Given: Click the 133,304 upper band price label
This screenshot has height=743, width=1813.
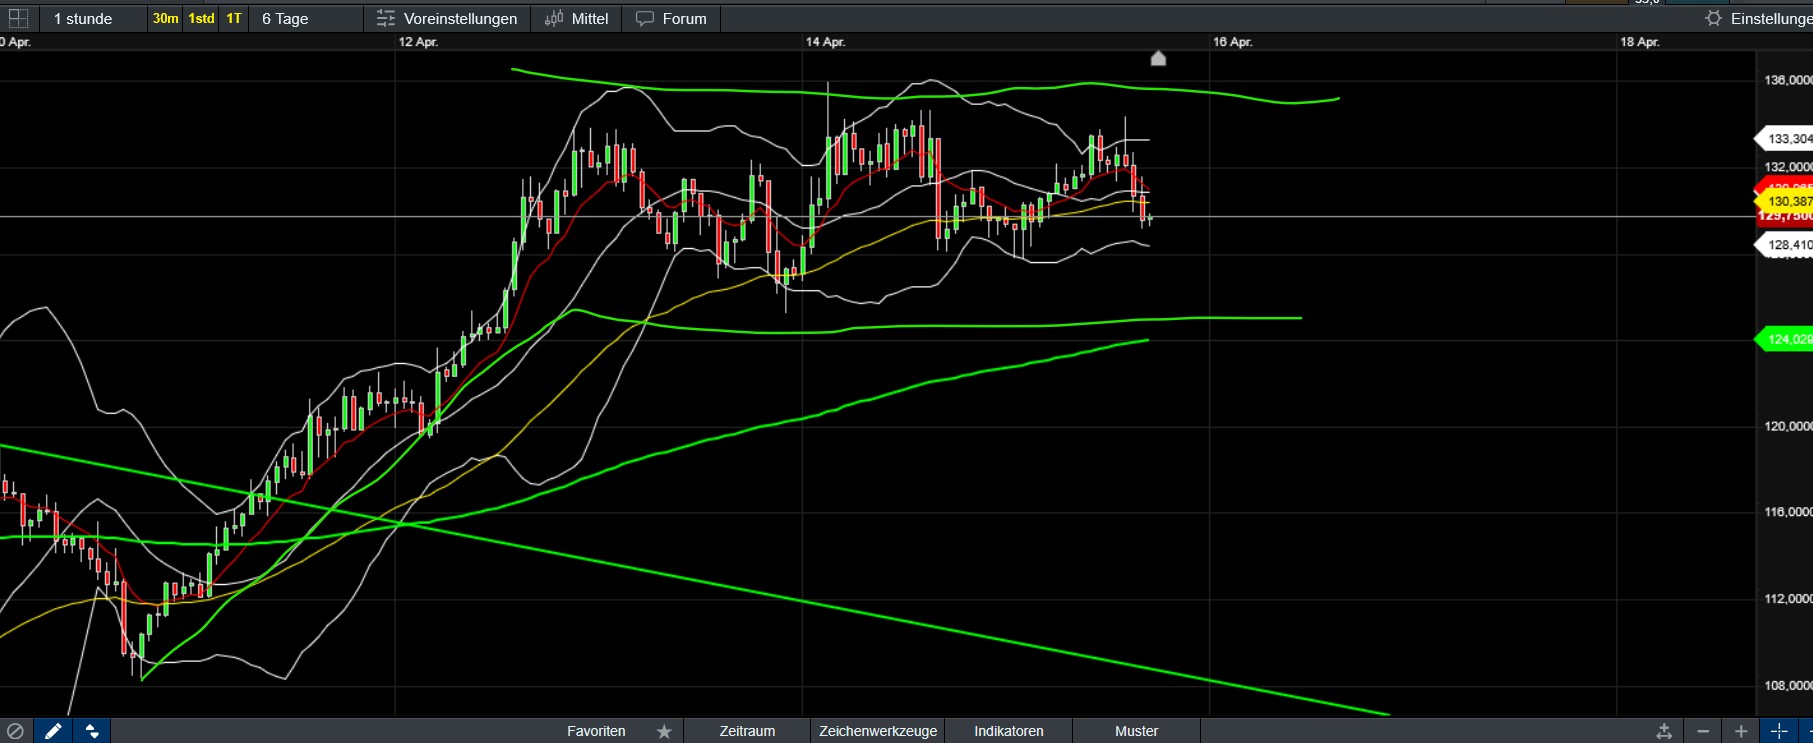Looking at the screenshot, I should point(1785,139).
